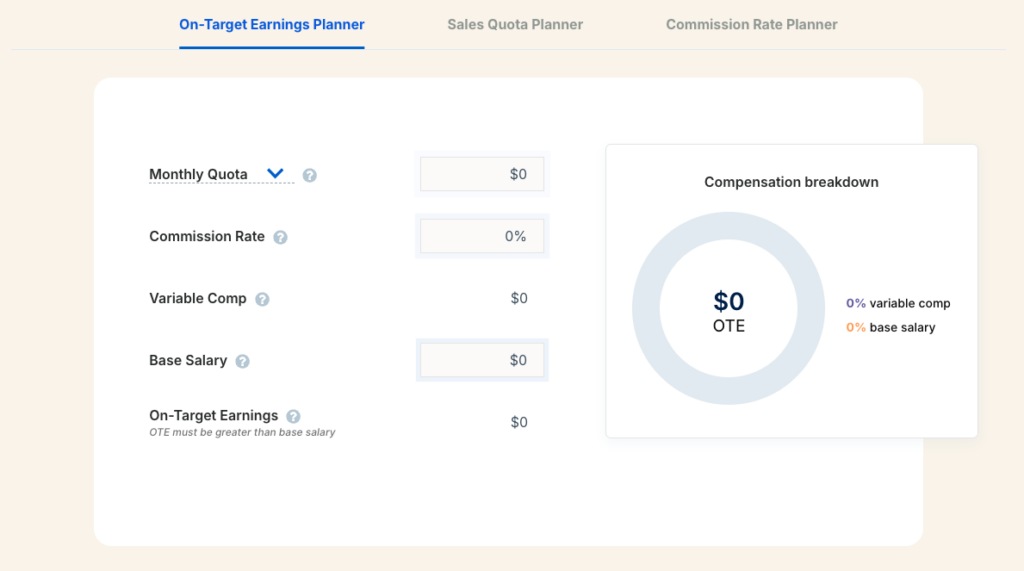Click the Monthly Quota period label

point(198,174)
